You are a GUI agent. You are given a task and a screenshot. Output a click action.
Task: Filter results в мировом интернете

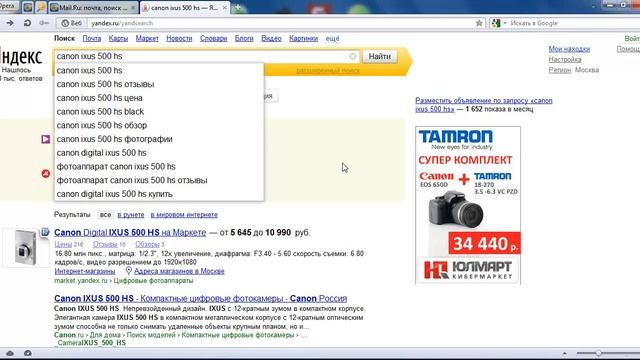(x=184, y=215)
